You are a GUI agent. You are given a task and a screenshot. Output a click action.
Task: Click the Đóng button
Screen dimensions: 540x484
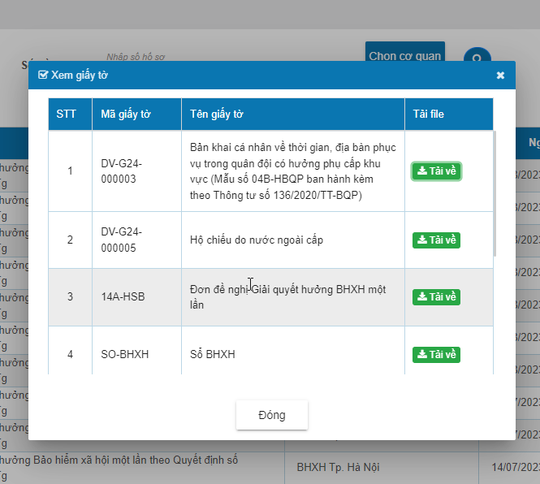pyautogui.click(x=272, y=415)
